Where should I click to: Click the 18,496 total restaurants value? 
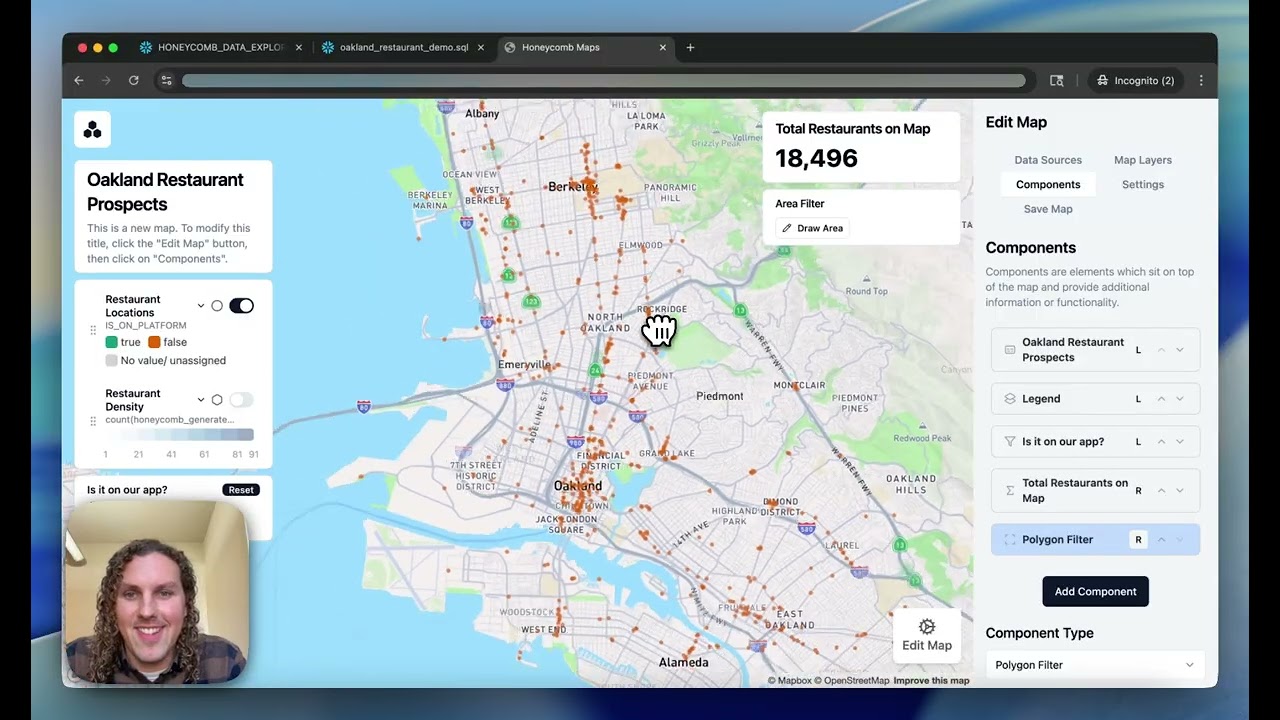[816, 158]
